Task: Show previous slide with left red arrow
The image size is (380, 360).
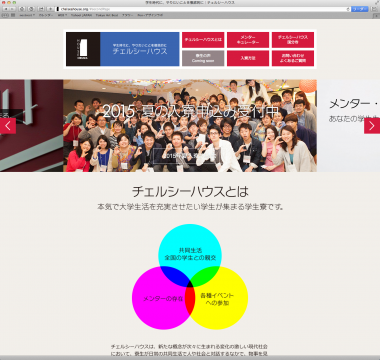Action: [x=8, y=126]
